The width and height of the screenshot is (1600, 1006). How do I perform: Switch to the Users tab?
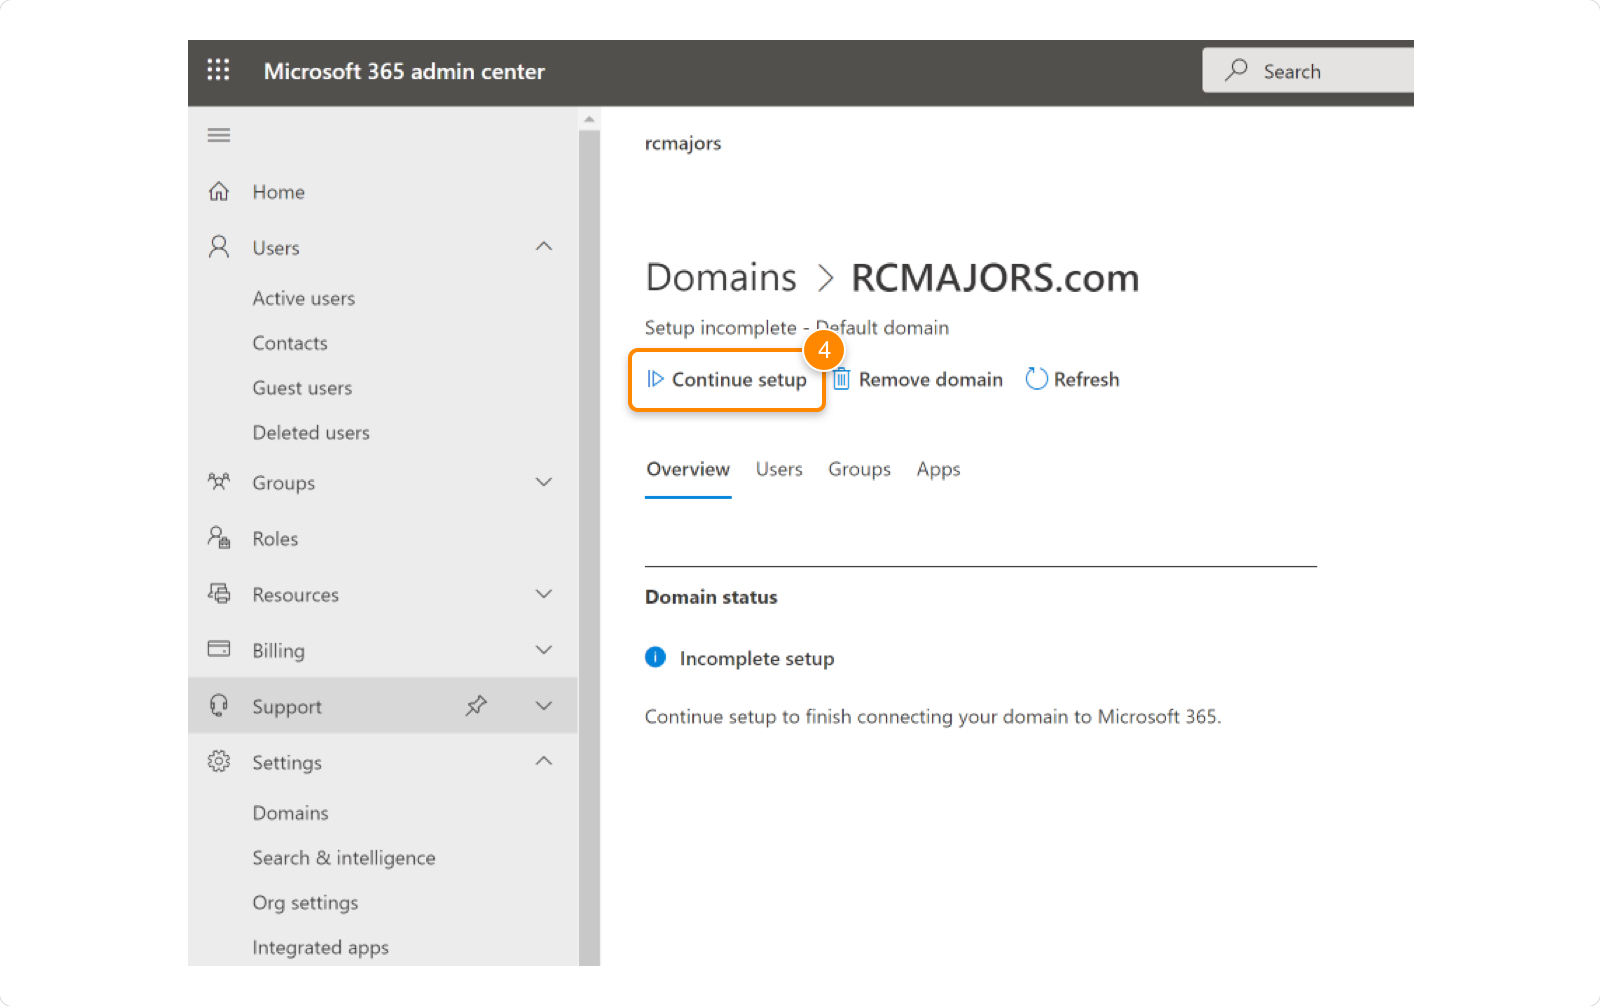[778, 469]
